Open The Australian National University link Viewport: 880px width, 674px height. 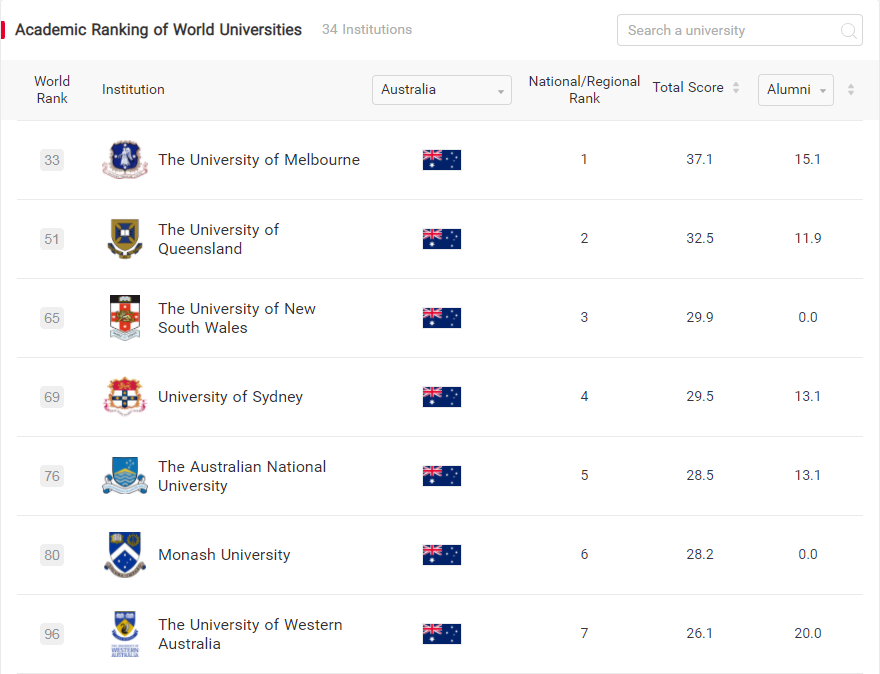click(242, 476)
